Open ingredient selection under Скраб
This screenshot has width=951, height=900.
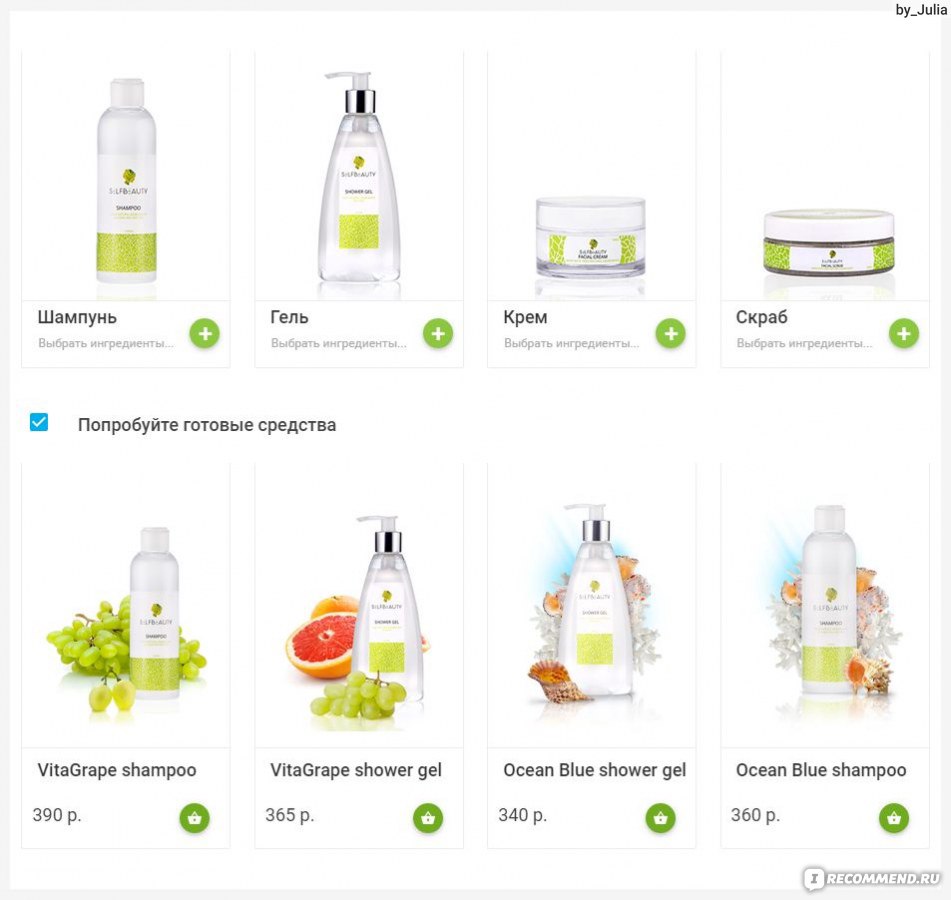point(805,343)
